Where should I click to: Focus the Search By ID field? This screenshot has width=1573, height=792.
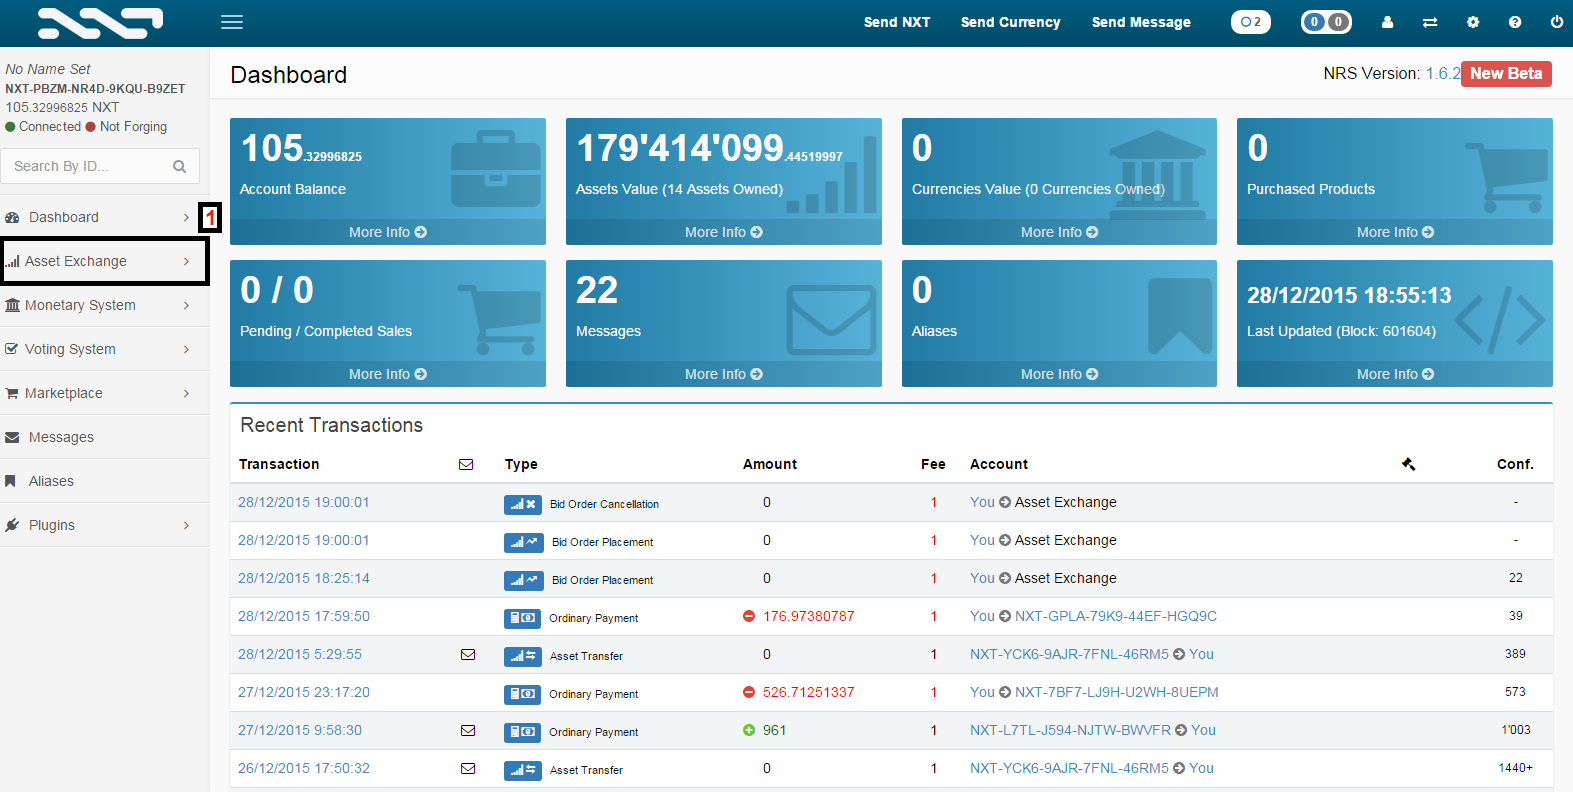tap(100, 166)
